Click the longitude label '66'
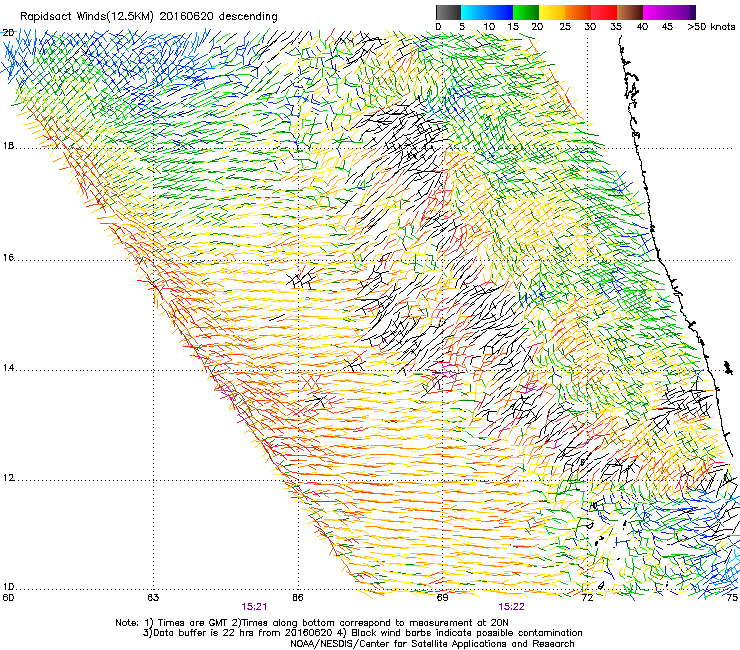The height and width of the screenshot is (650, 740). (298, 598)
